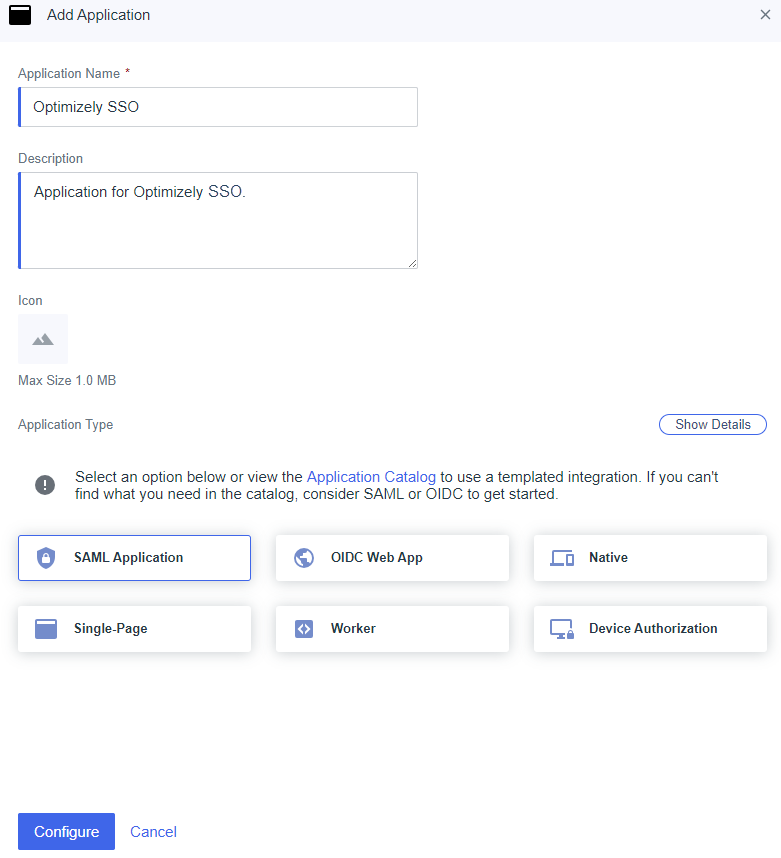
Task: Choose the Native application type
Action: click(x=650, y=558)
